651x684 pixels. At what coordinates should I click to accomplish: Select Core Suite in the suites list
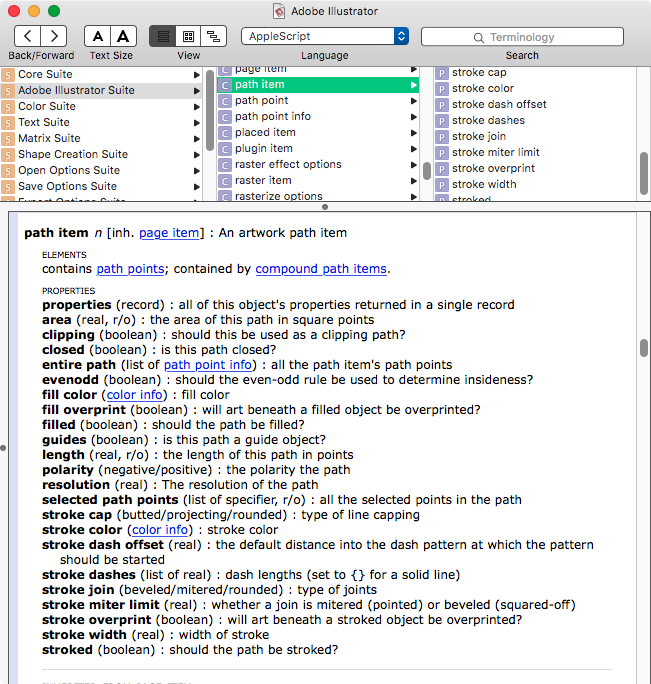pos(101,75)
